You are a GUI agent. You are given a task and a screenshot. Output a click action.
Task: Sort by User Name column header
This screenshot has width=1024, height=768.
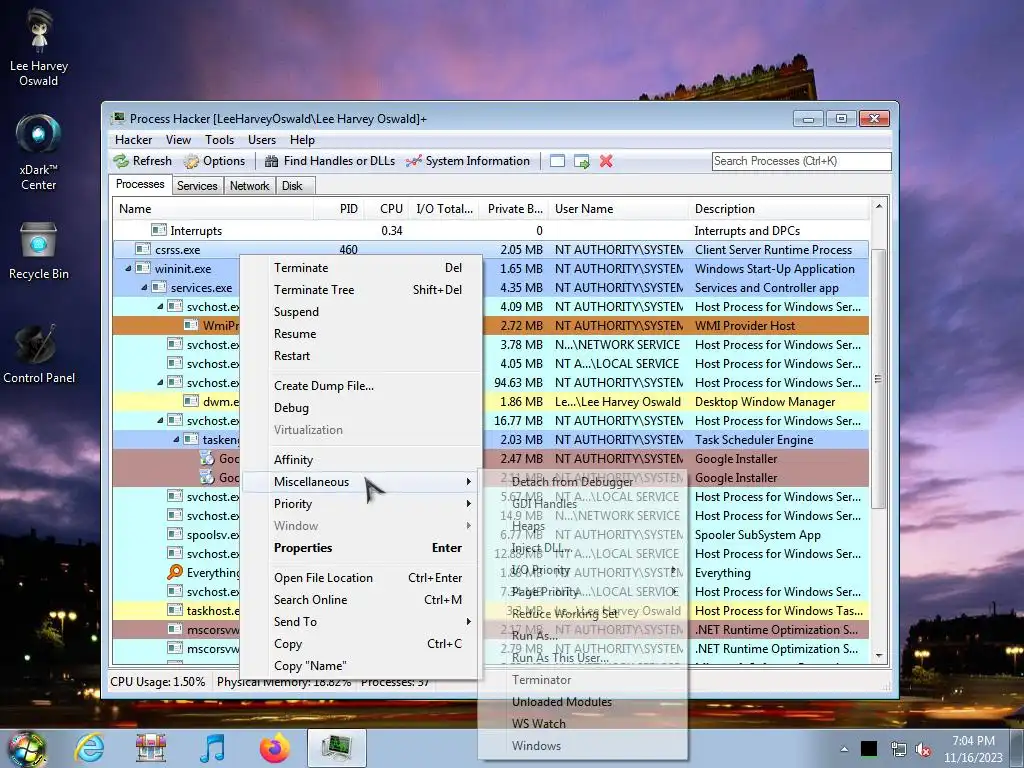point(618,209)
